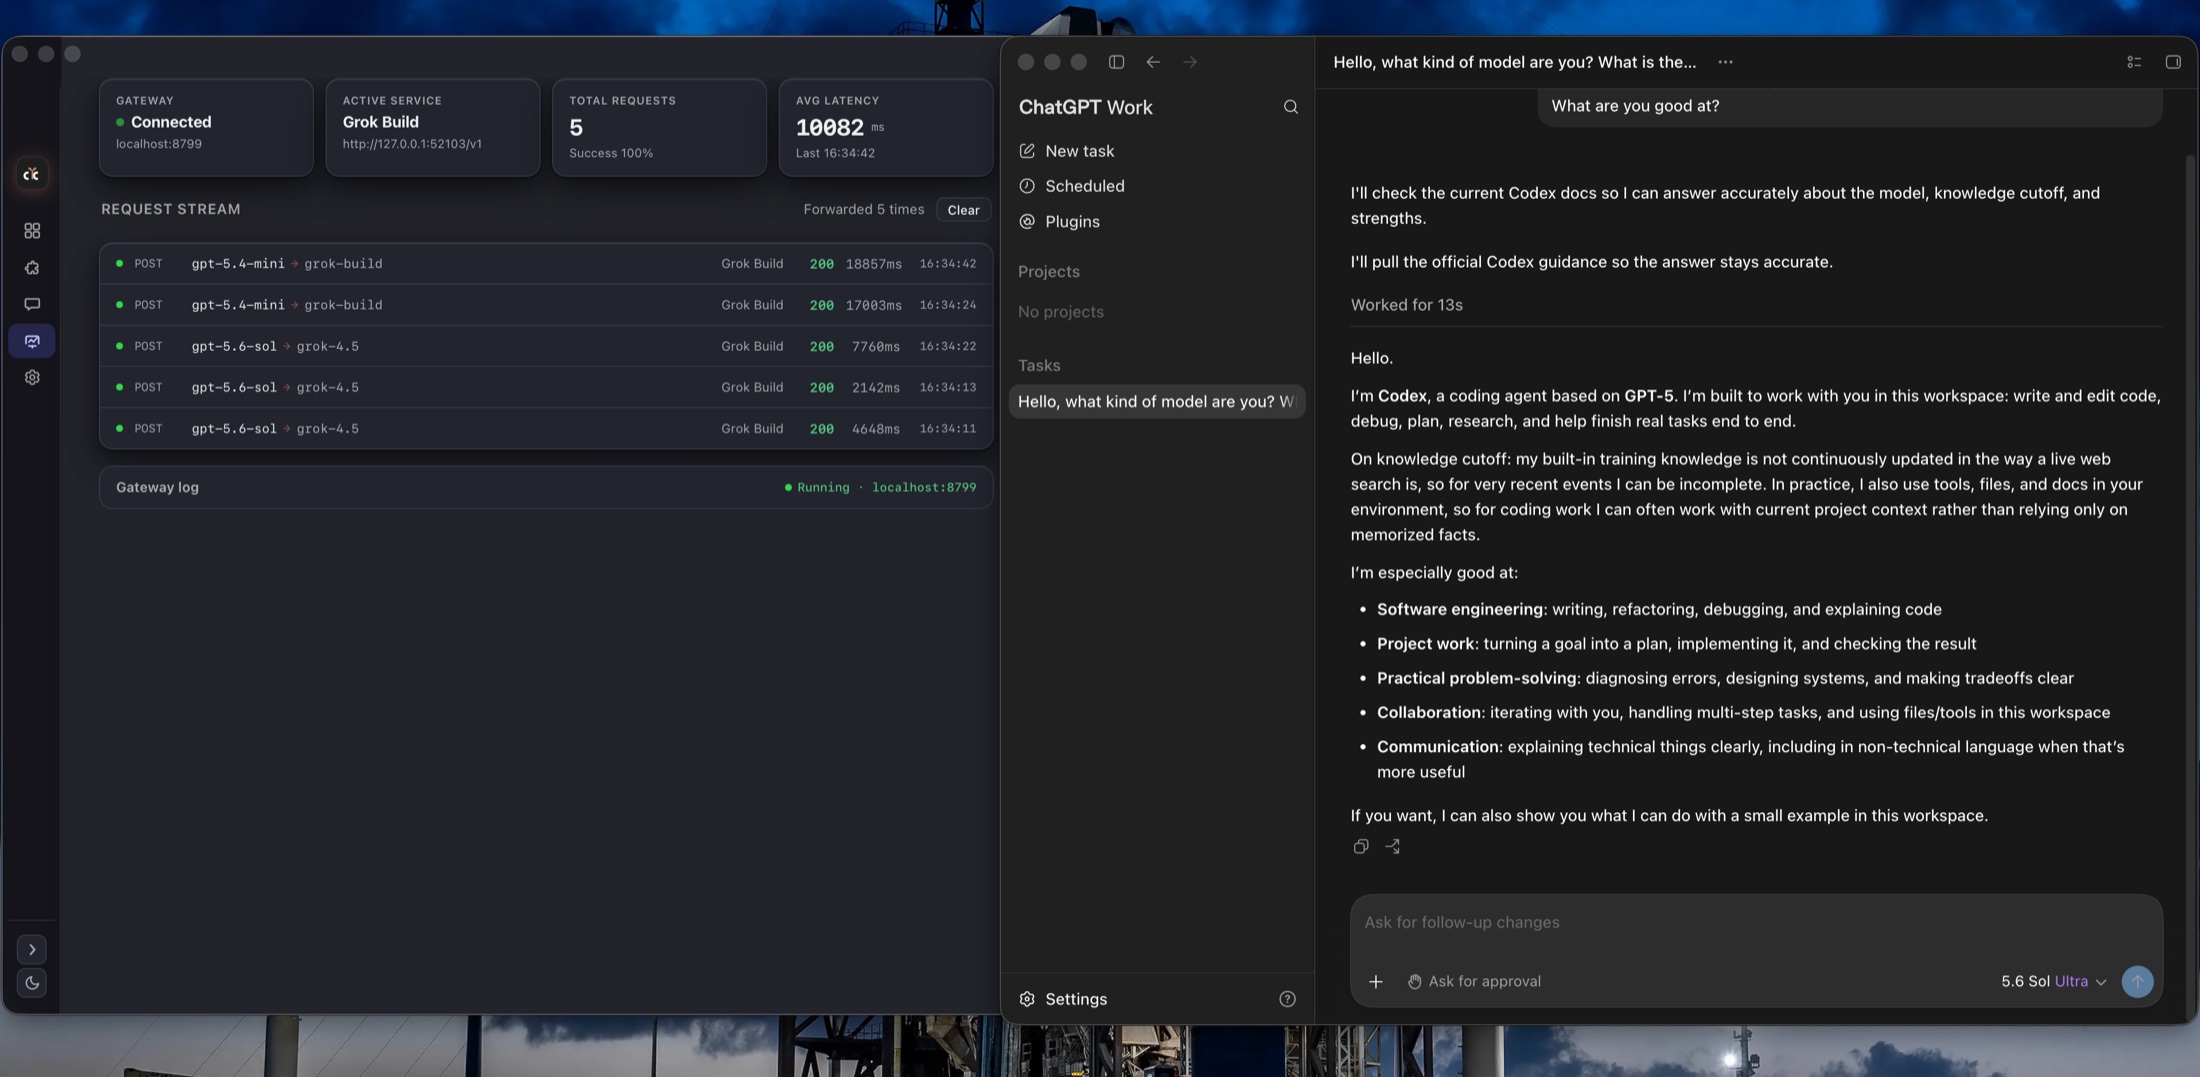The width and height of the screenshot is (2200, 1077).
Task: Clear the request stream
Action: coord(963,210)
